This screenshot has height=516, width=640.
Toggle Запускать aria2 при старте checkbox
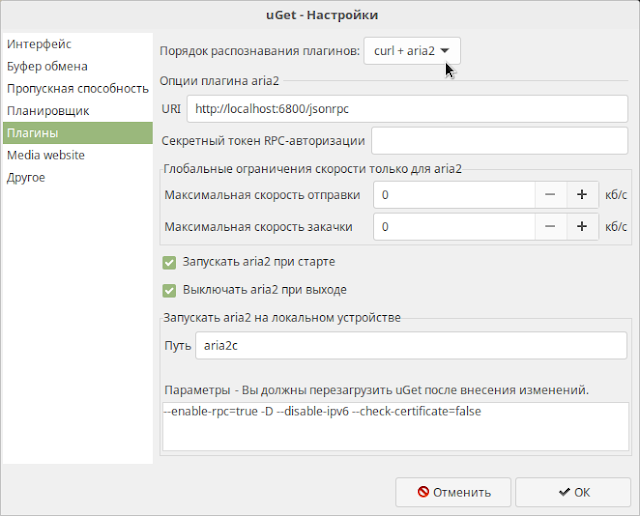(169, 262)
